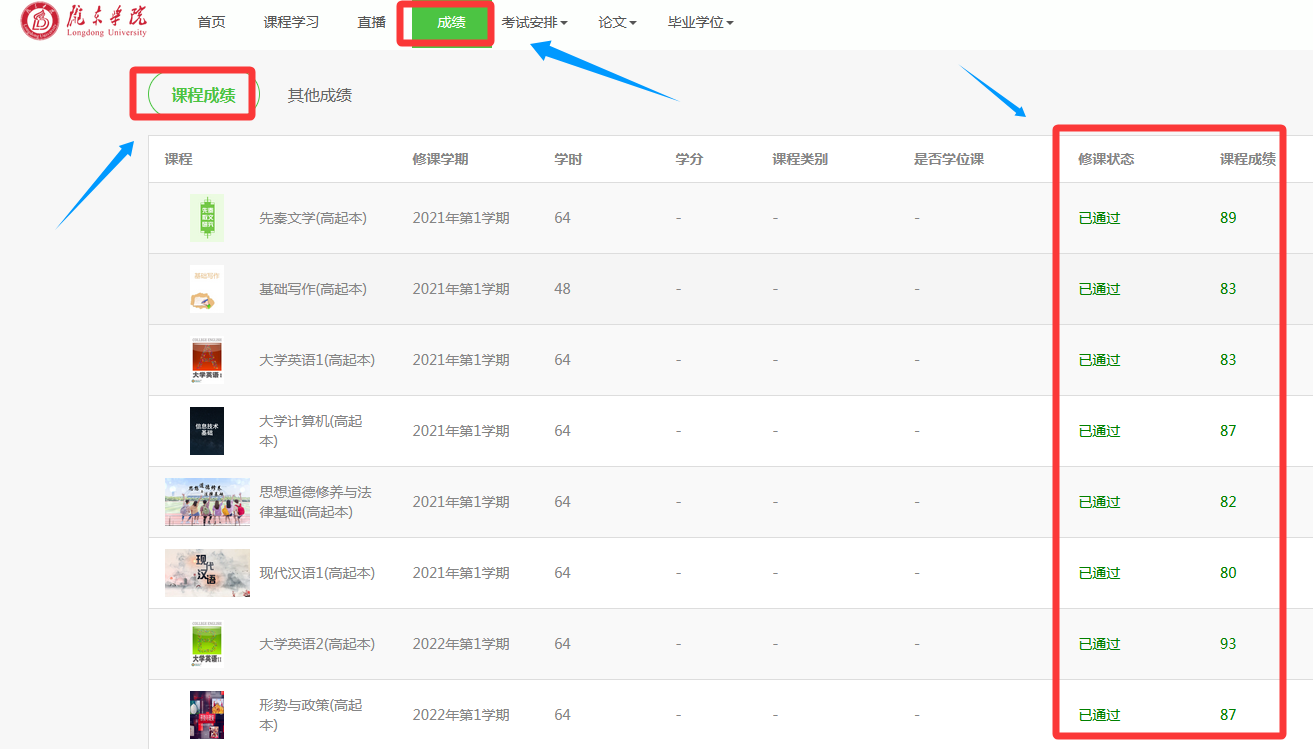Click the 先秦文学(高起本) course name
This screenshot has width=1313, height=749.
pos(313,218)
